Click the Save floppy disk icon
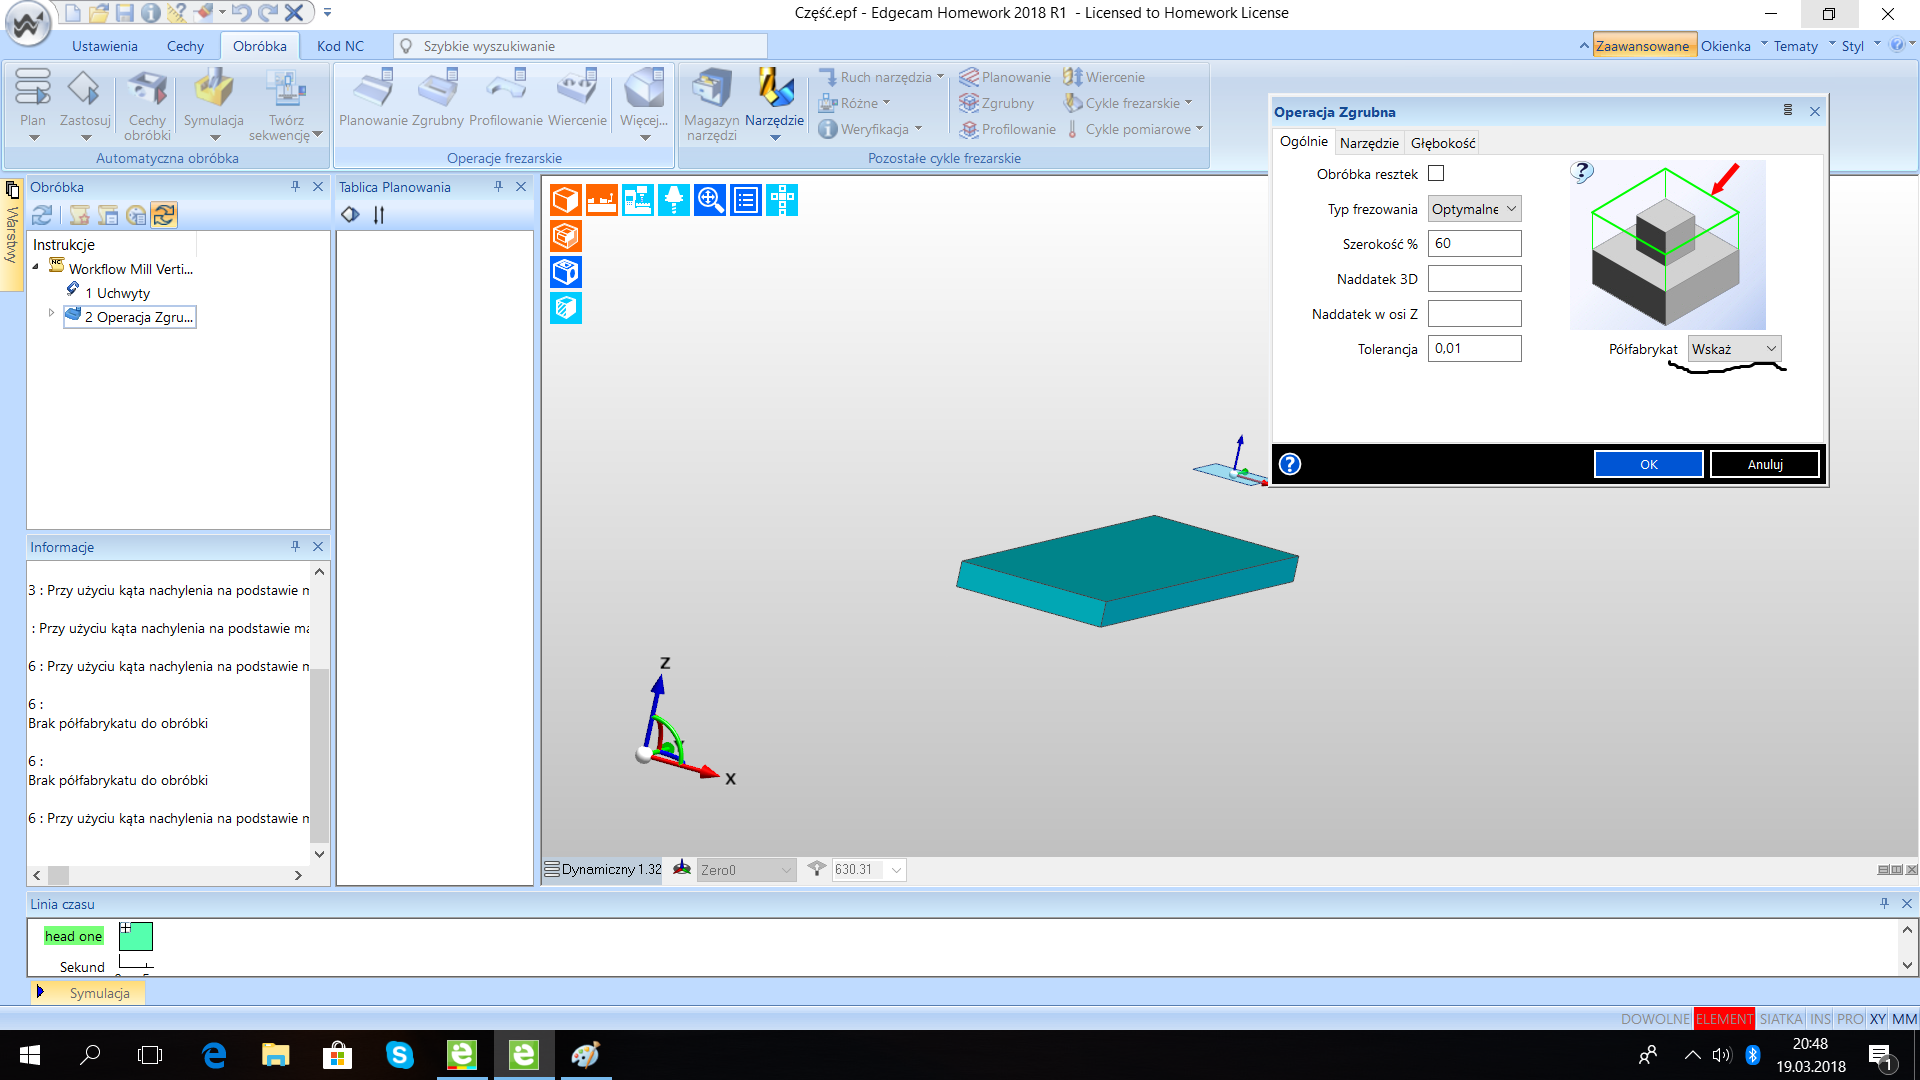1920x1080 pixels. click(124, 13)
